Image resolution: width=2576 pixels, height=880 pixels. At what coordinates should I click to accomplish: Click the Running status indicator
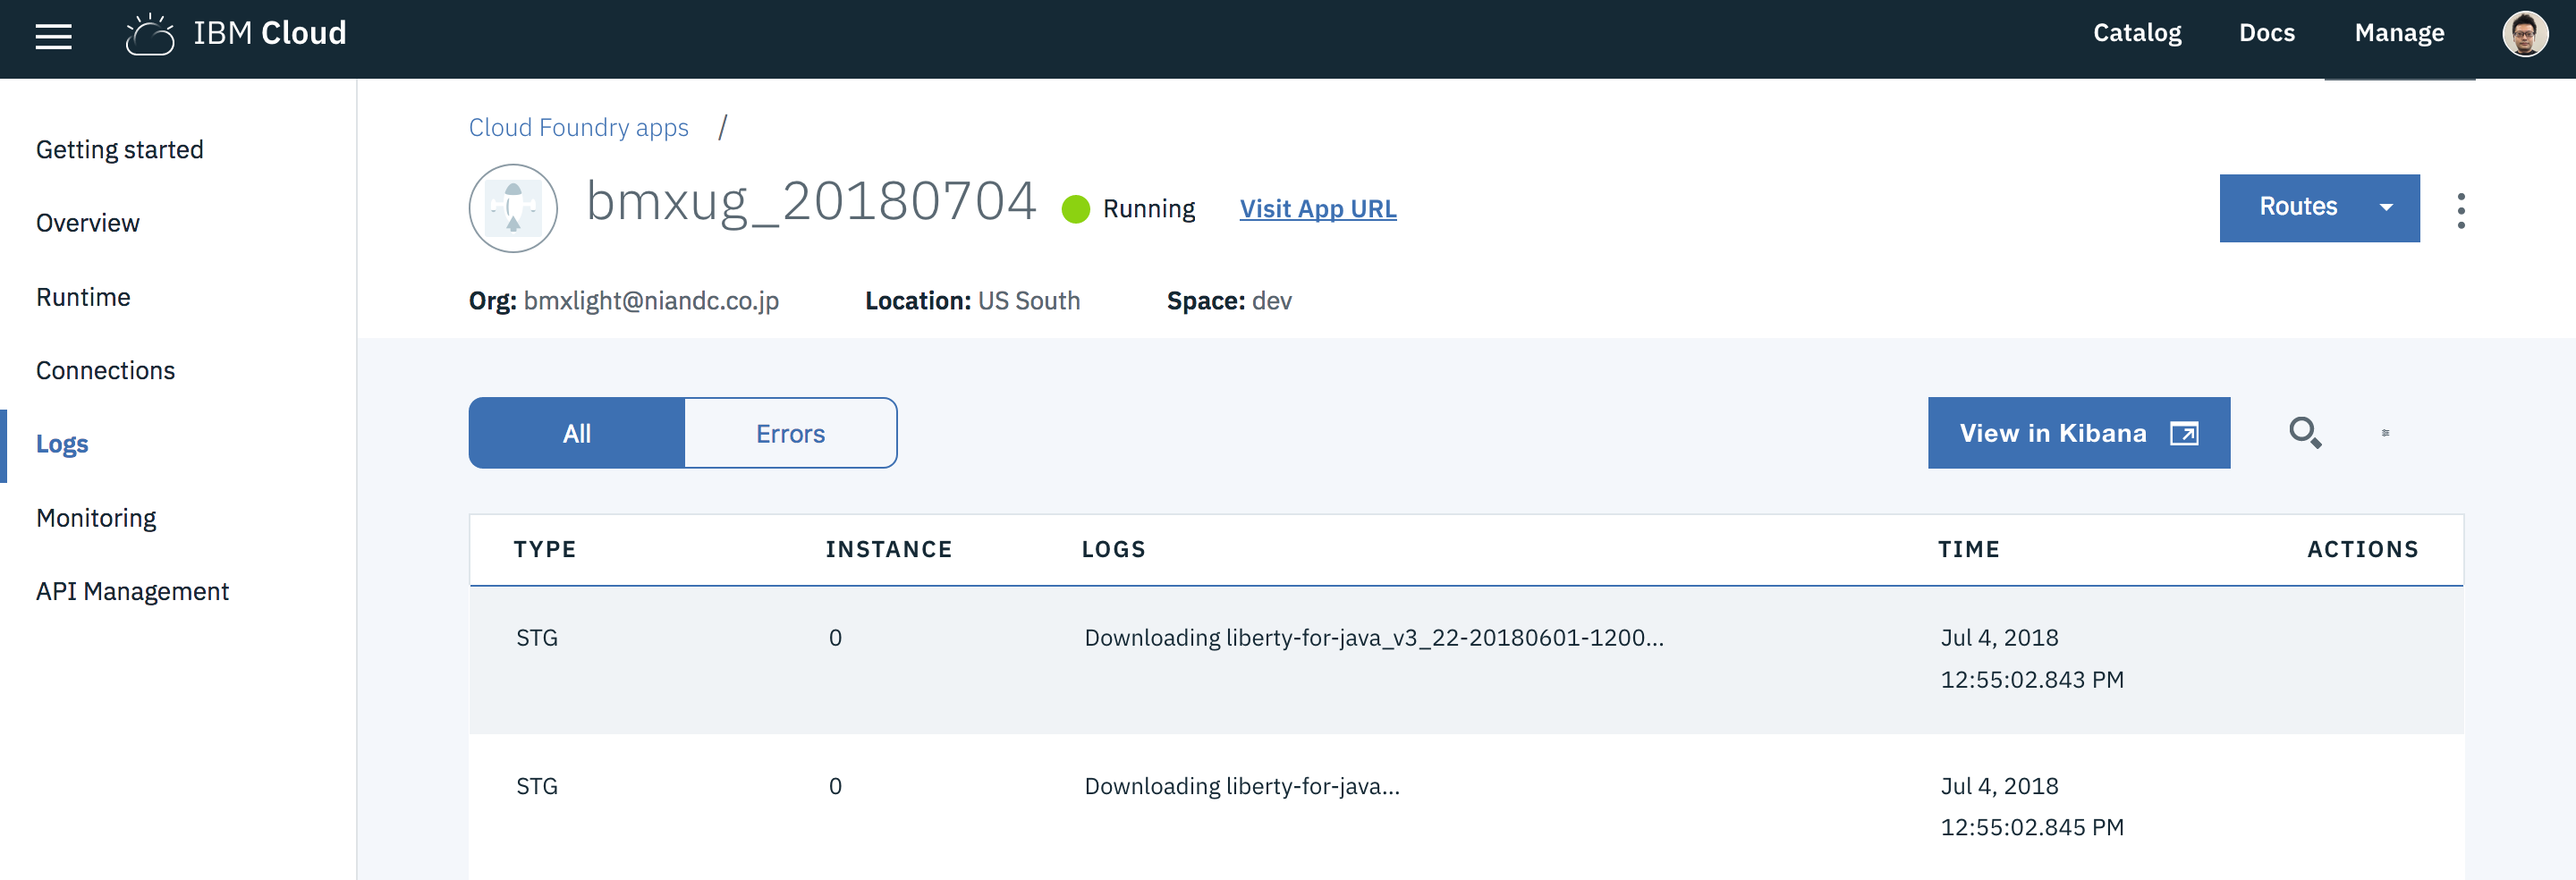[x=1128, y=209]
